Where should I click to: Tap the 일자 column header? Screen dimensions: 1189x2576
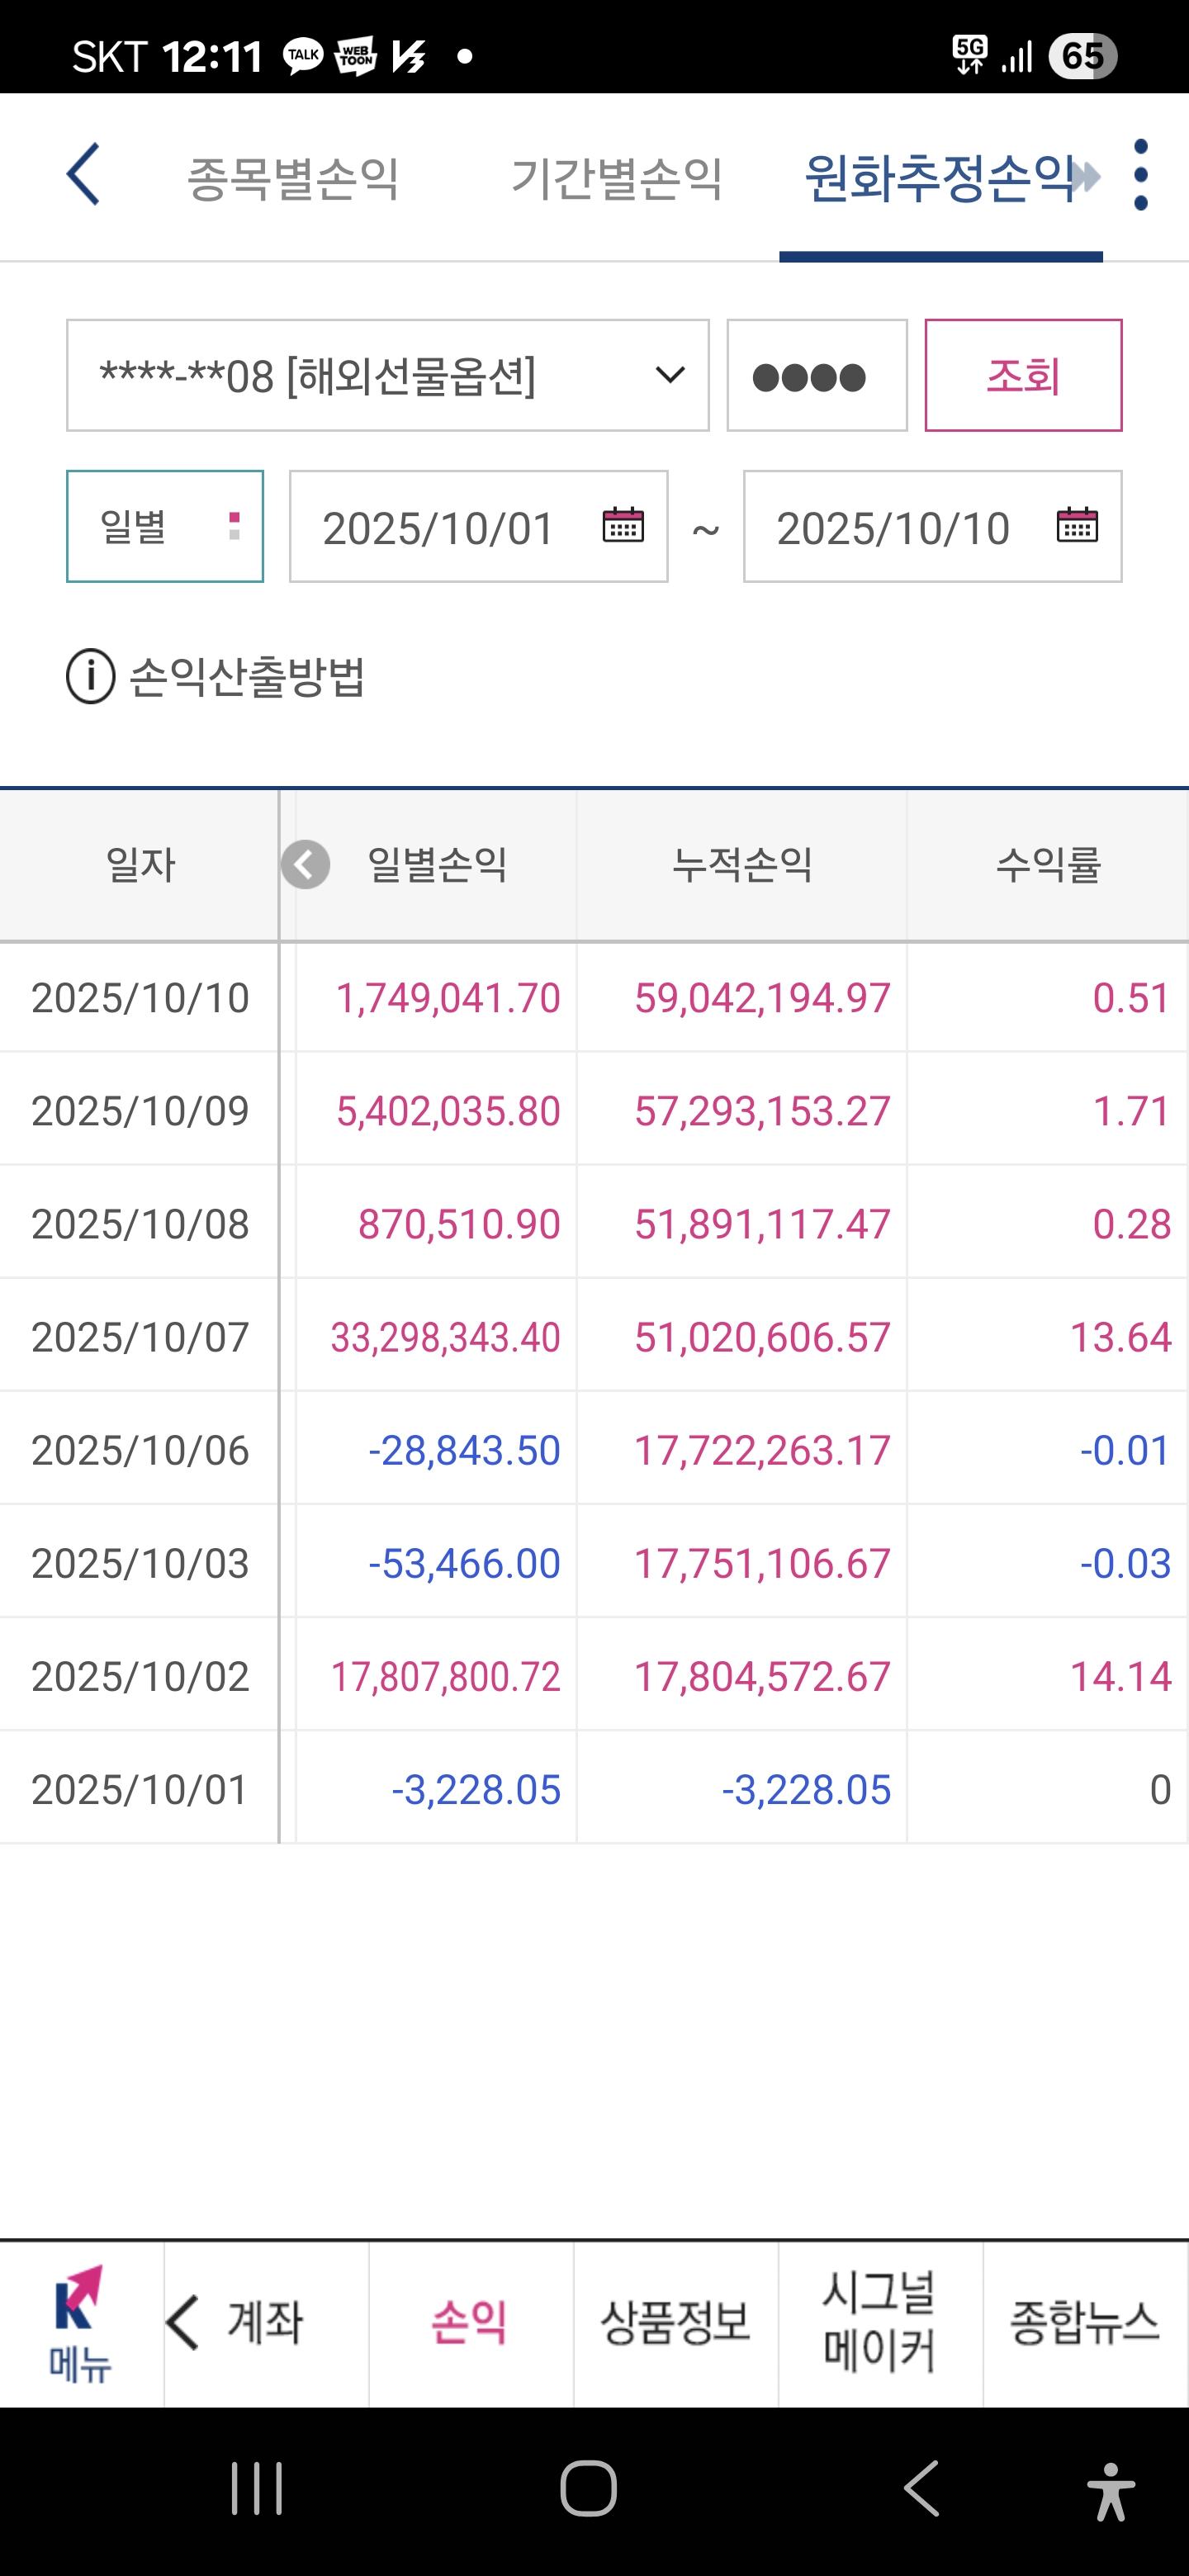140,865
